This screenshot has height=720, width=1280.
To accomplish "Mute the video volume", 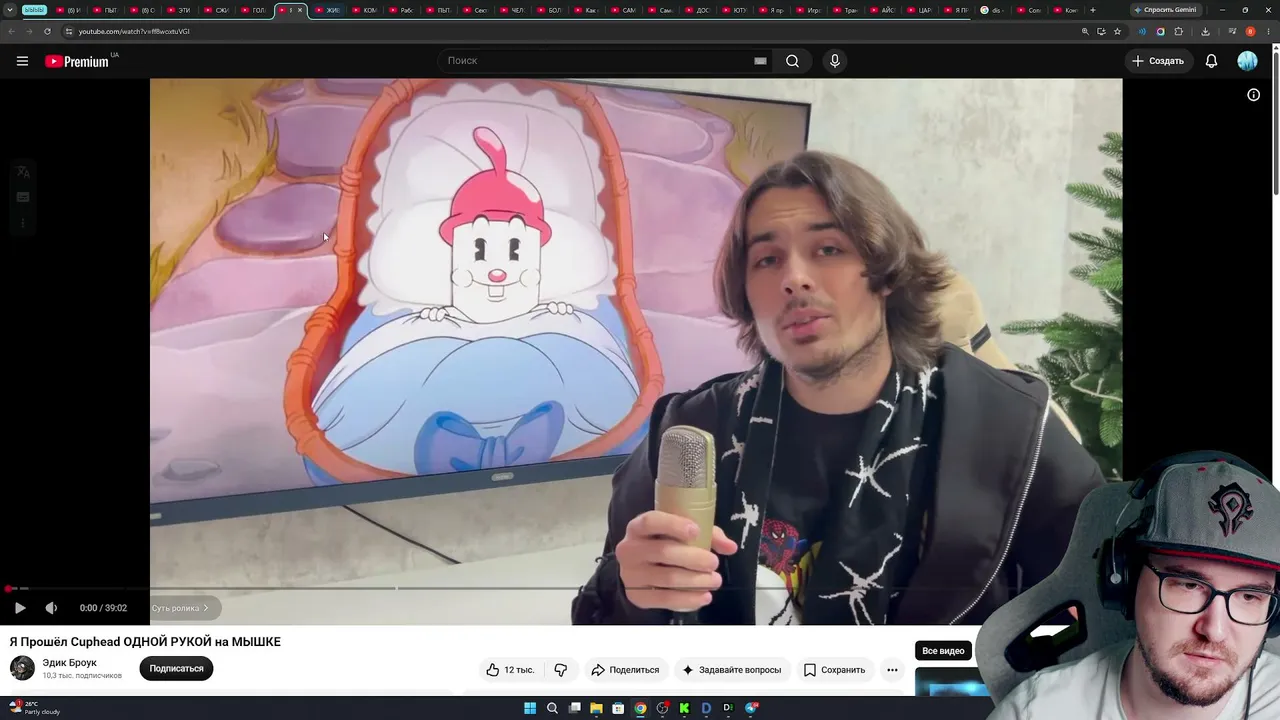I will click(x=51, y=608).
